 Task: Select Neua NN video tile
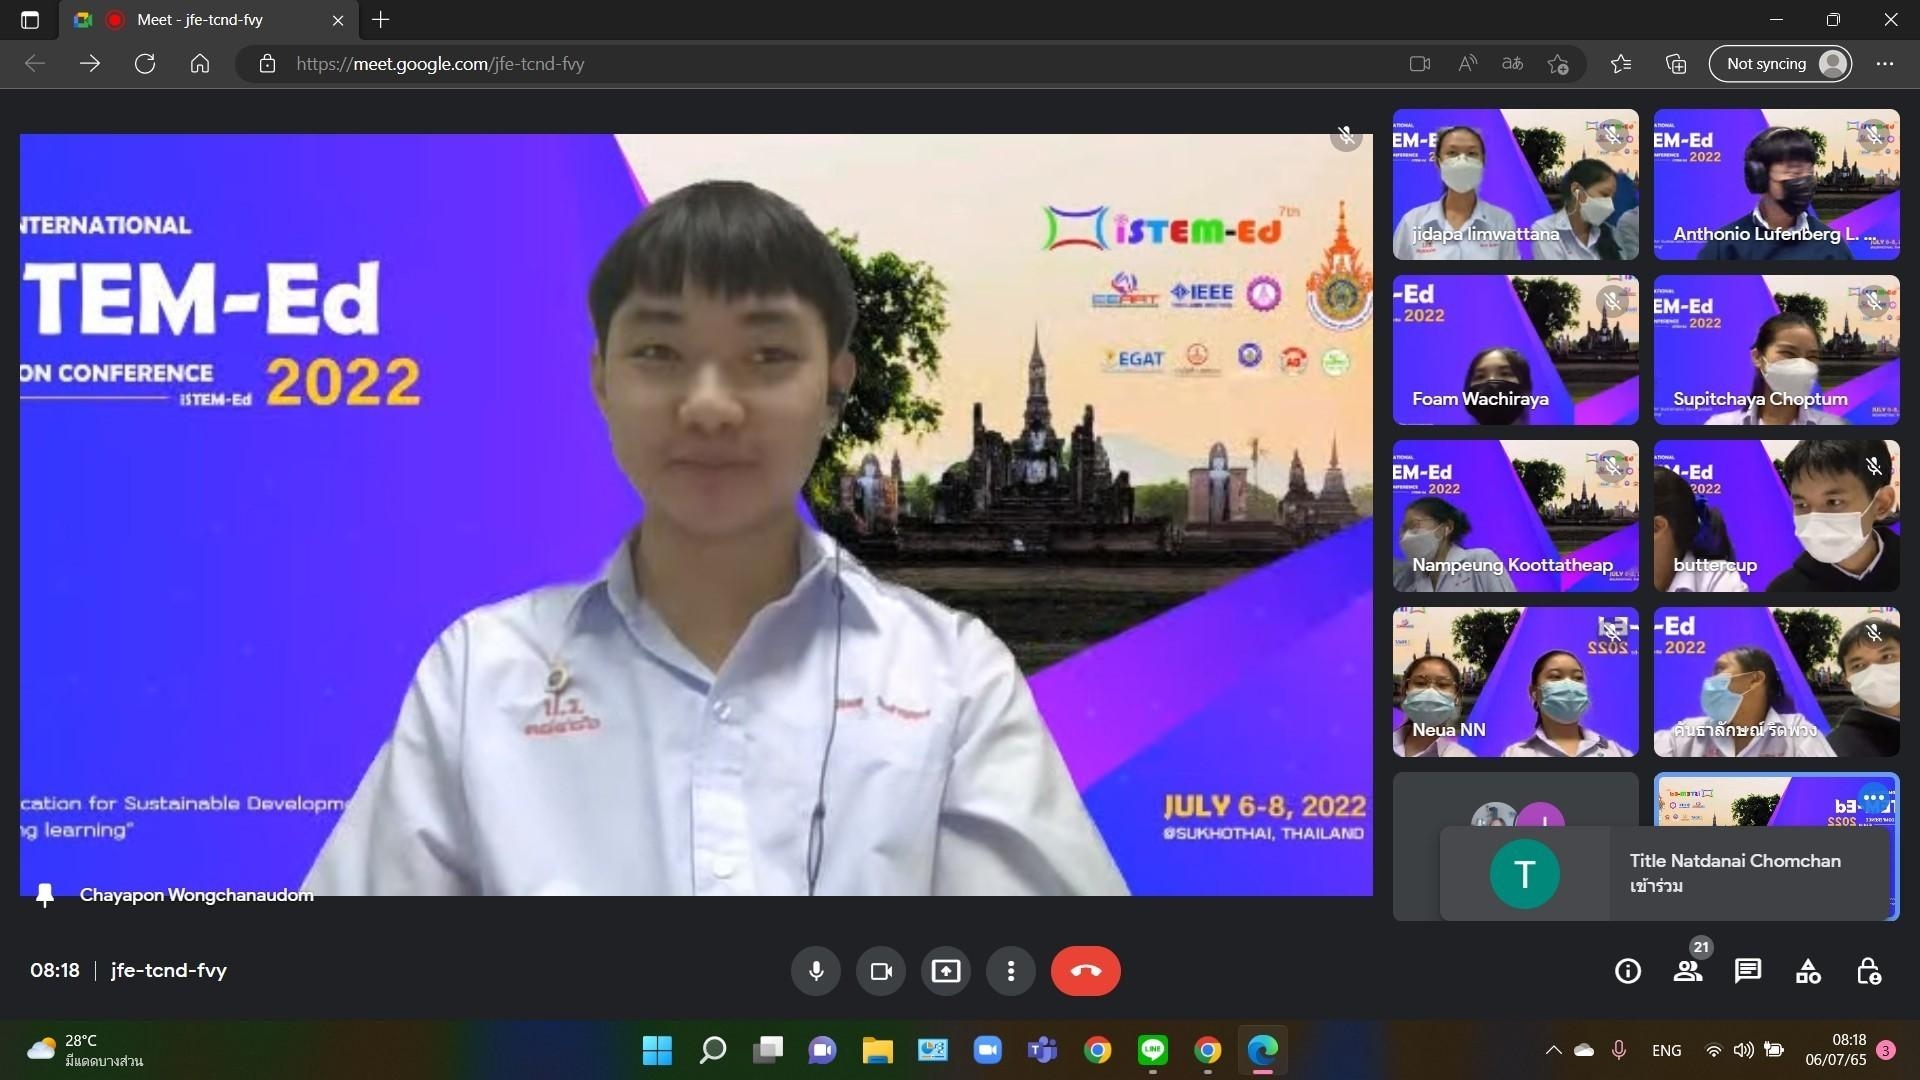click(x=1516, y=682)
